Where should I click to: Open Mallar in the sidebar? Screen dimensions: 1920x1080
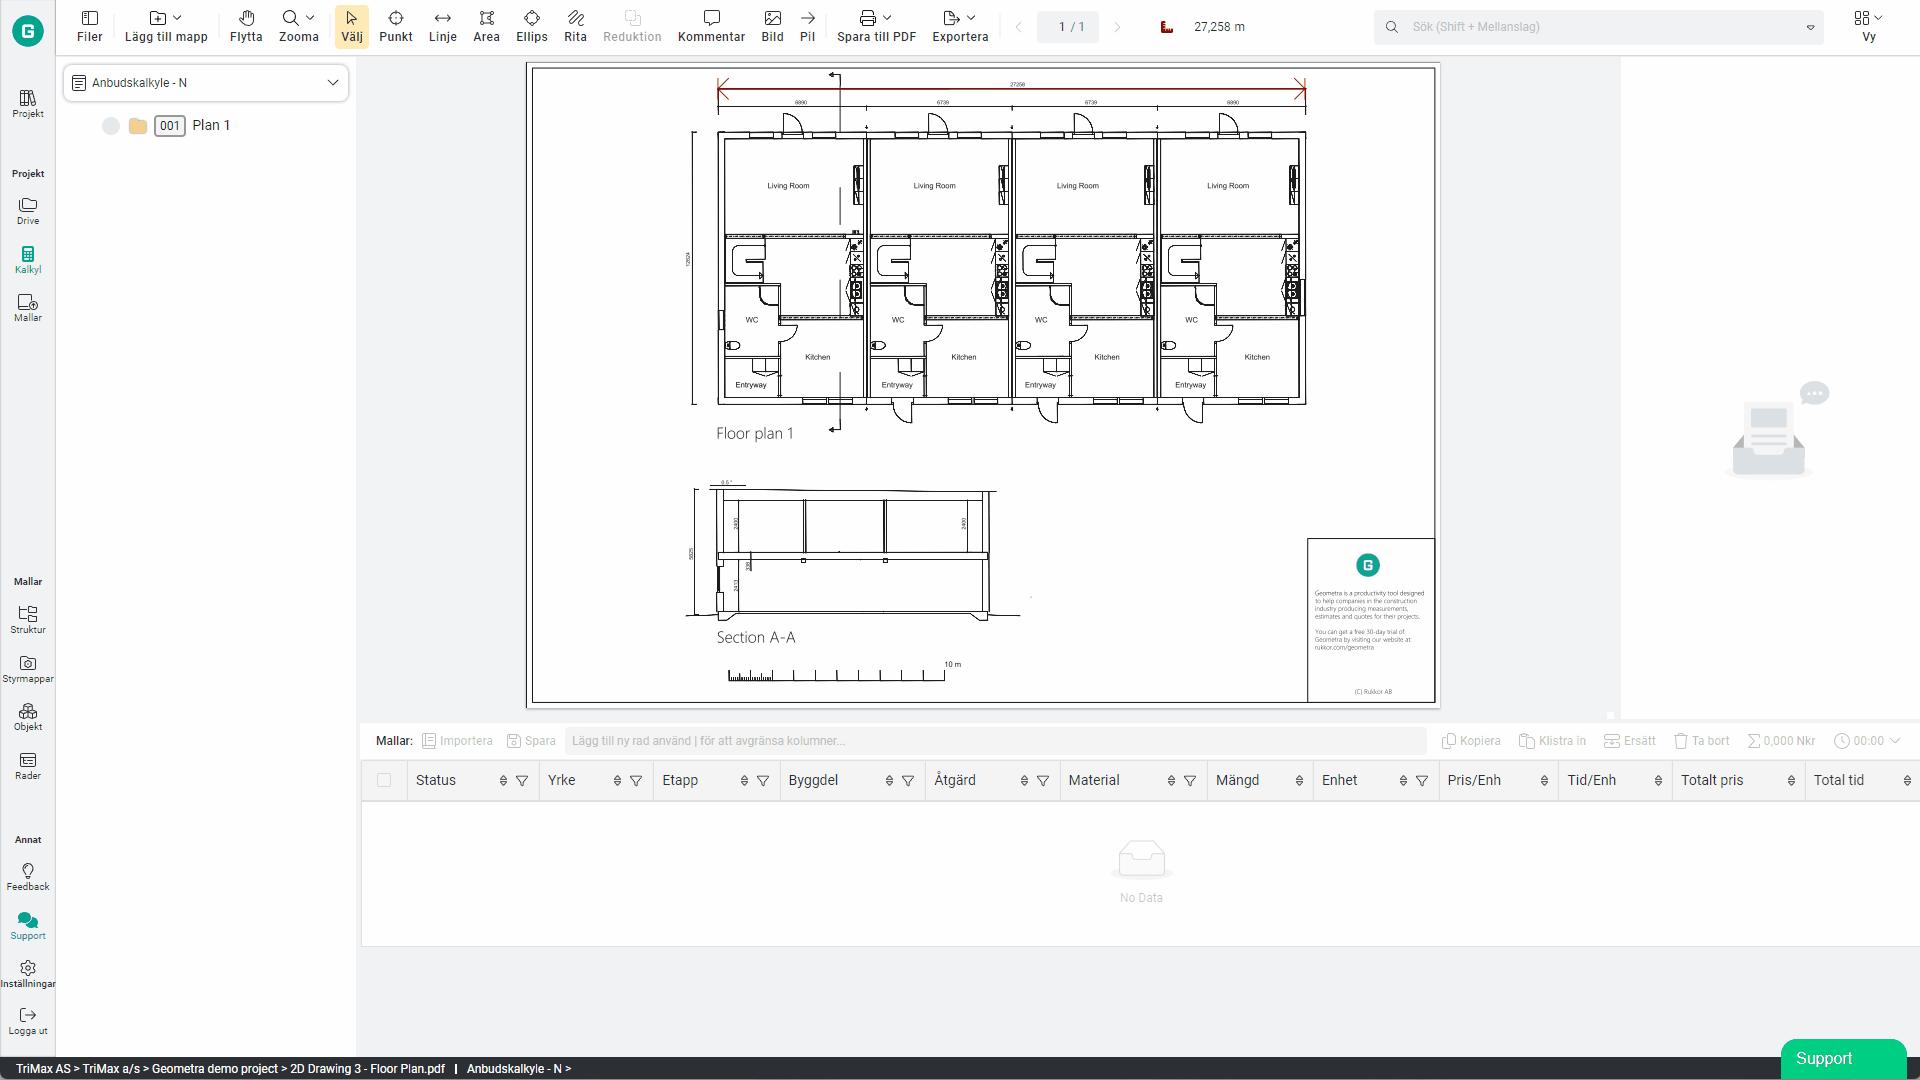28,308
